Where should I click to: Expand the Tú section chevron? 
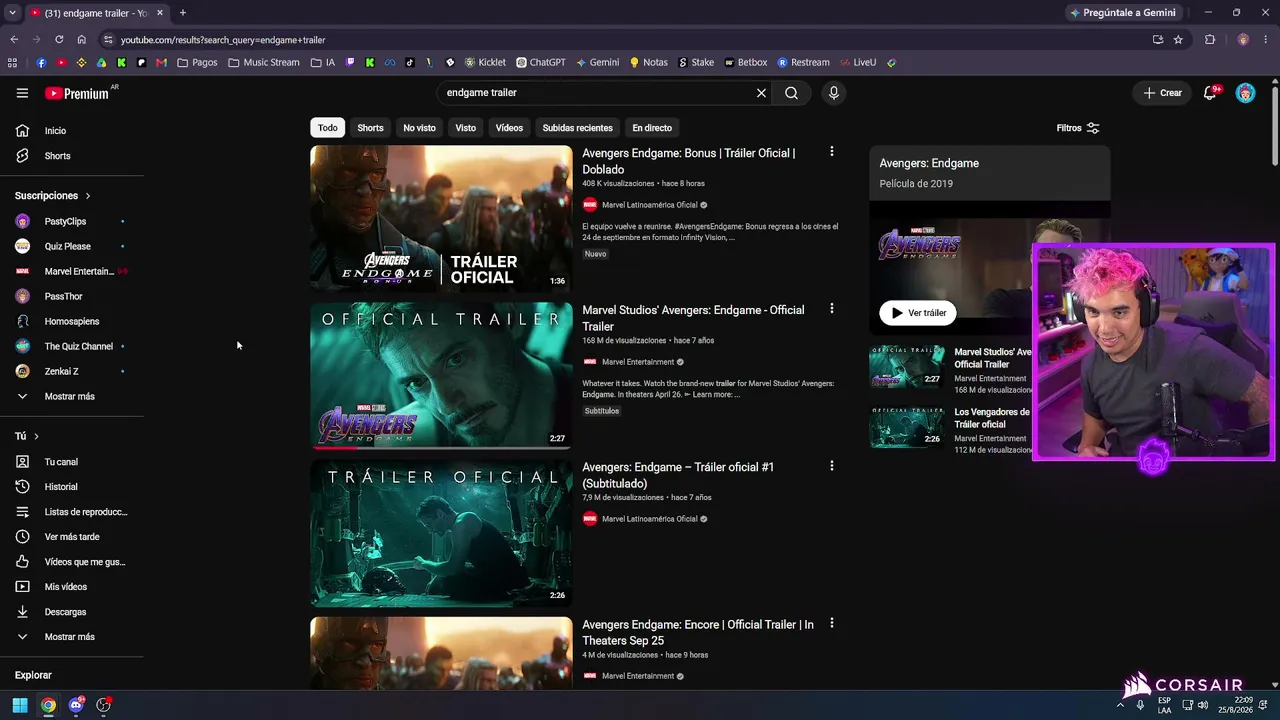[36, 436]
